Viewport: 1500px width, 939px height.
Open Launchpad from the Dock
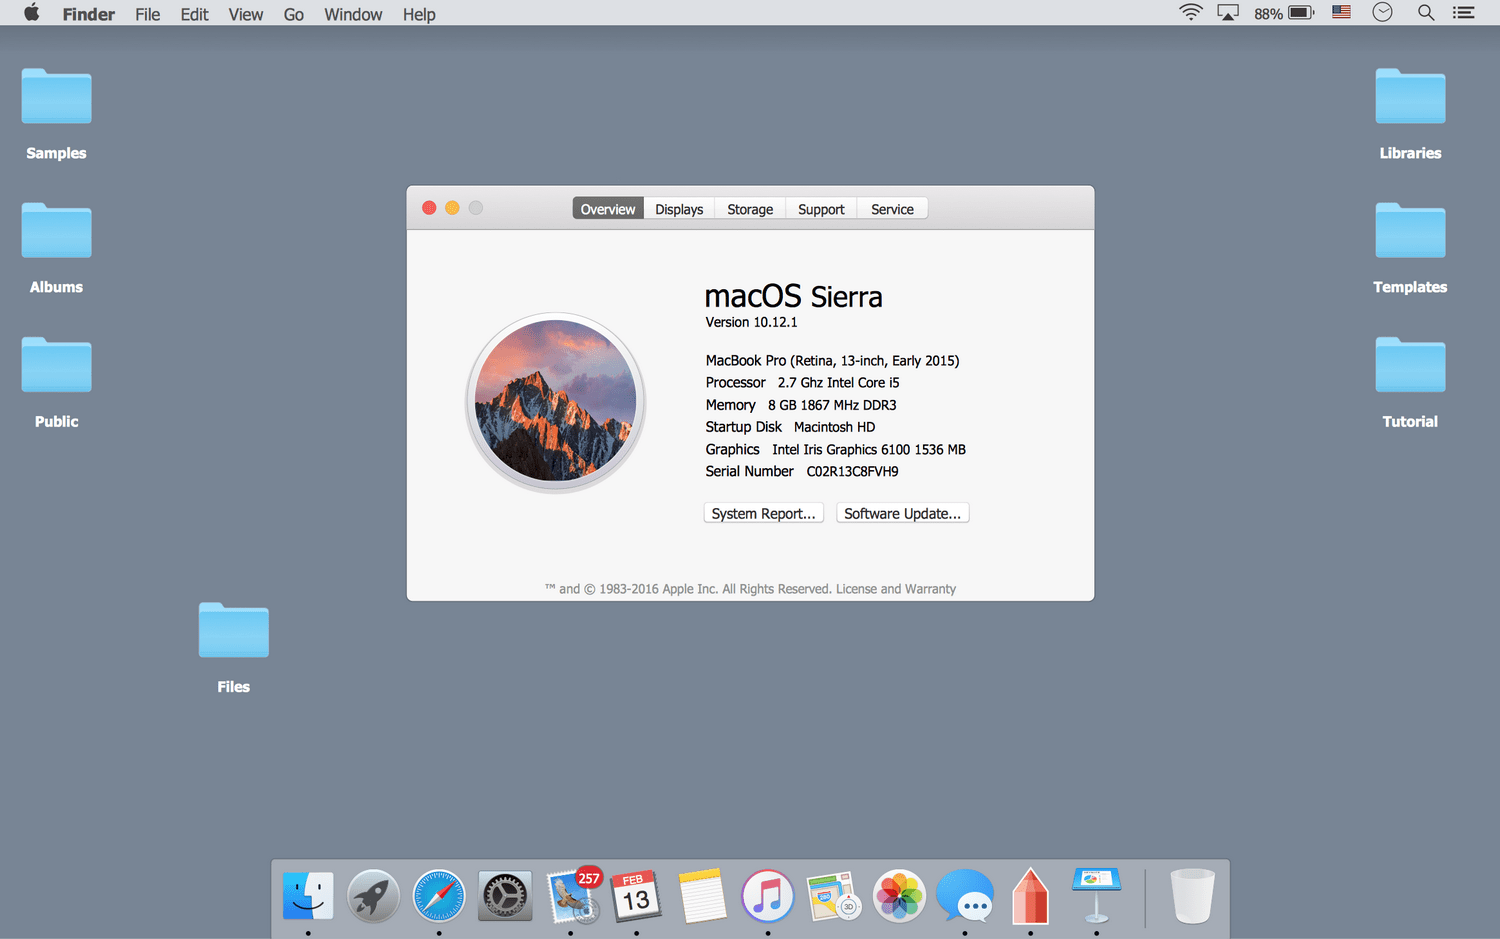coord(373,896)
